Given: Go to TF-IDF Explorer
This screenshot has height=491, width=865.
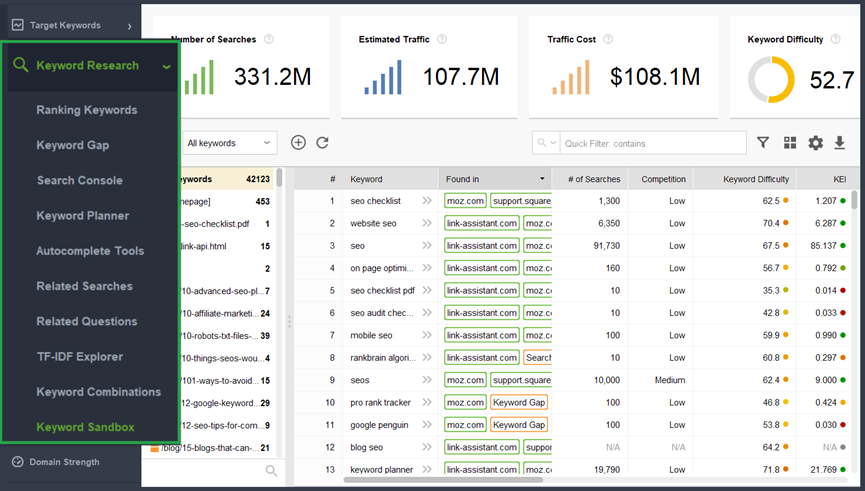Looking at the screenshot, I should (x=80, y=356).
